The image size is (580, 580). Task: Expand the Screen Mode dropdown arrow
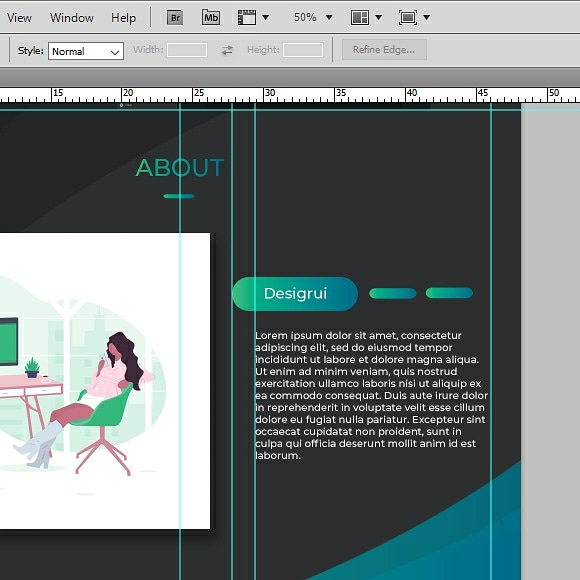426,17
